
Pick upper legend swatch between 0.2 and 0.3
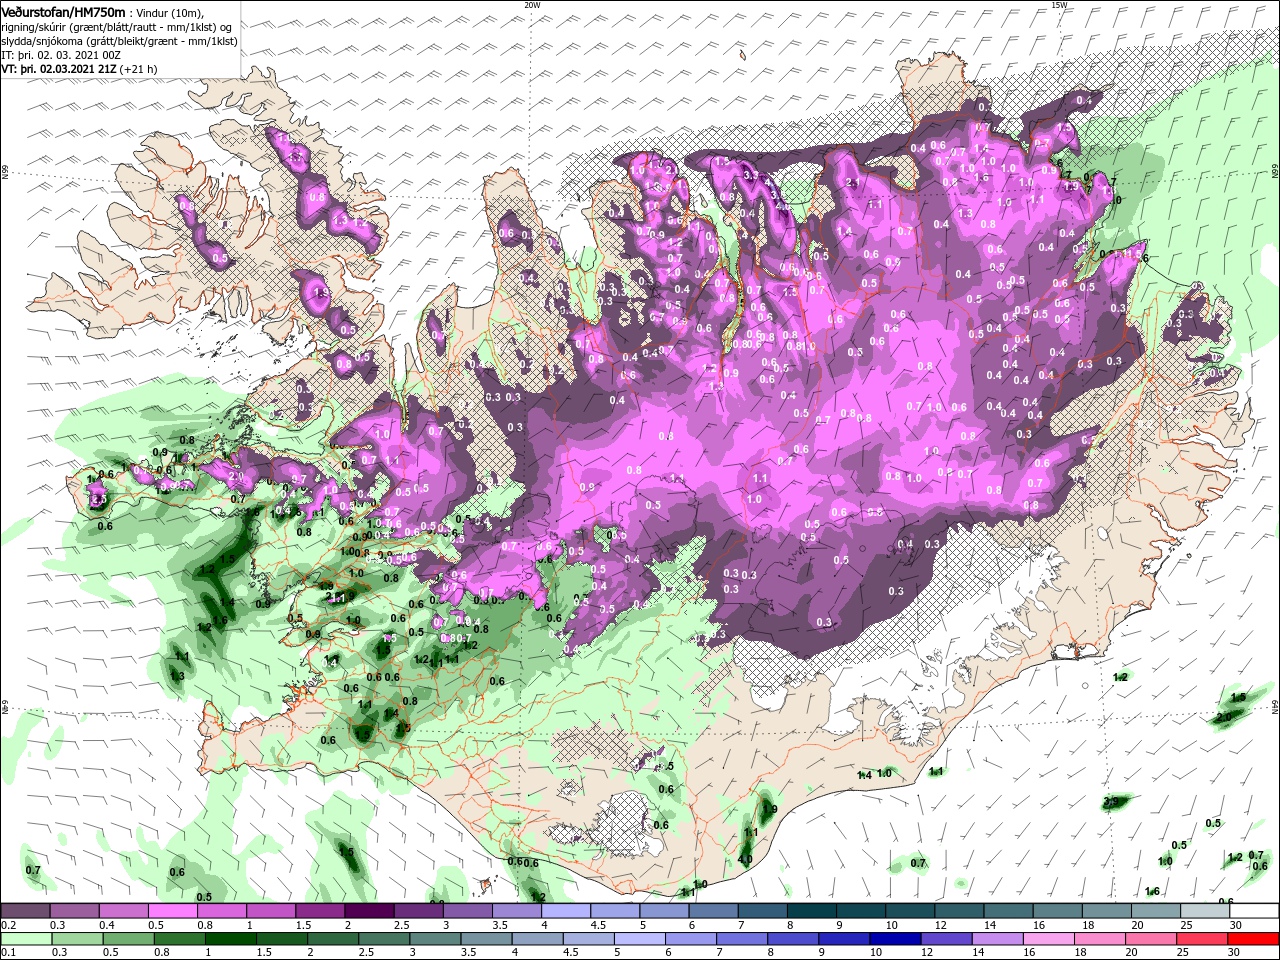click(x=25, y=910)
